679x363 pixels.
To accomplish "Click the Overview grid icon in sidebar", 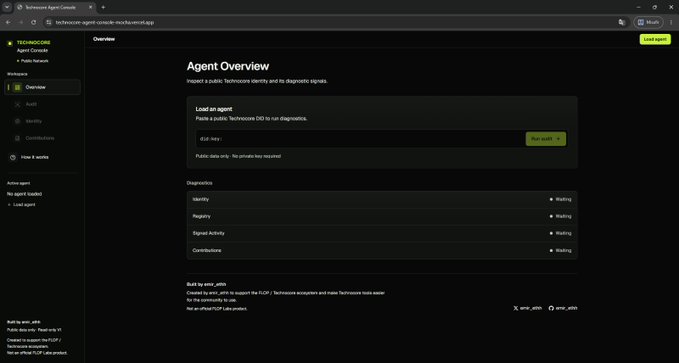I will (x=17, y=88).
